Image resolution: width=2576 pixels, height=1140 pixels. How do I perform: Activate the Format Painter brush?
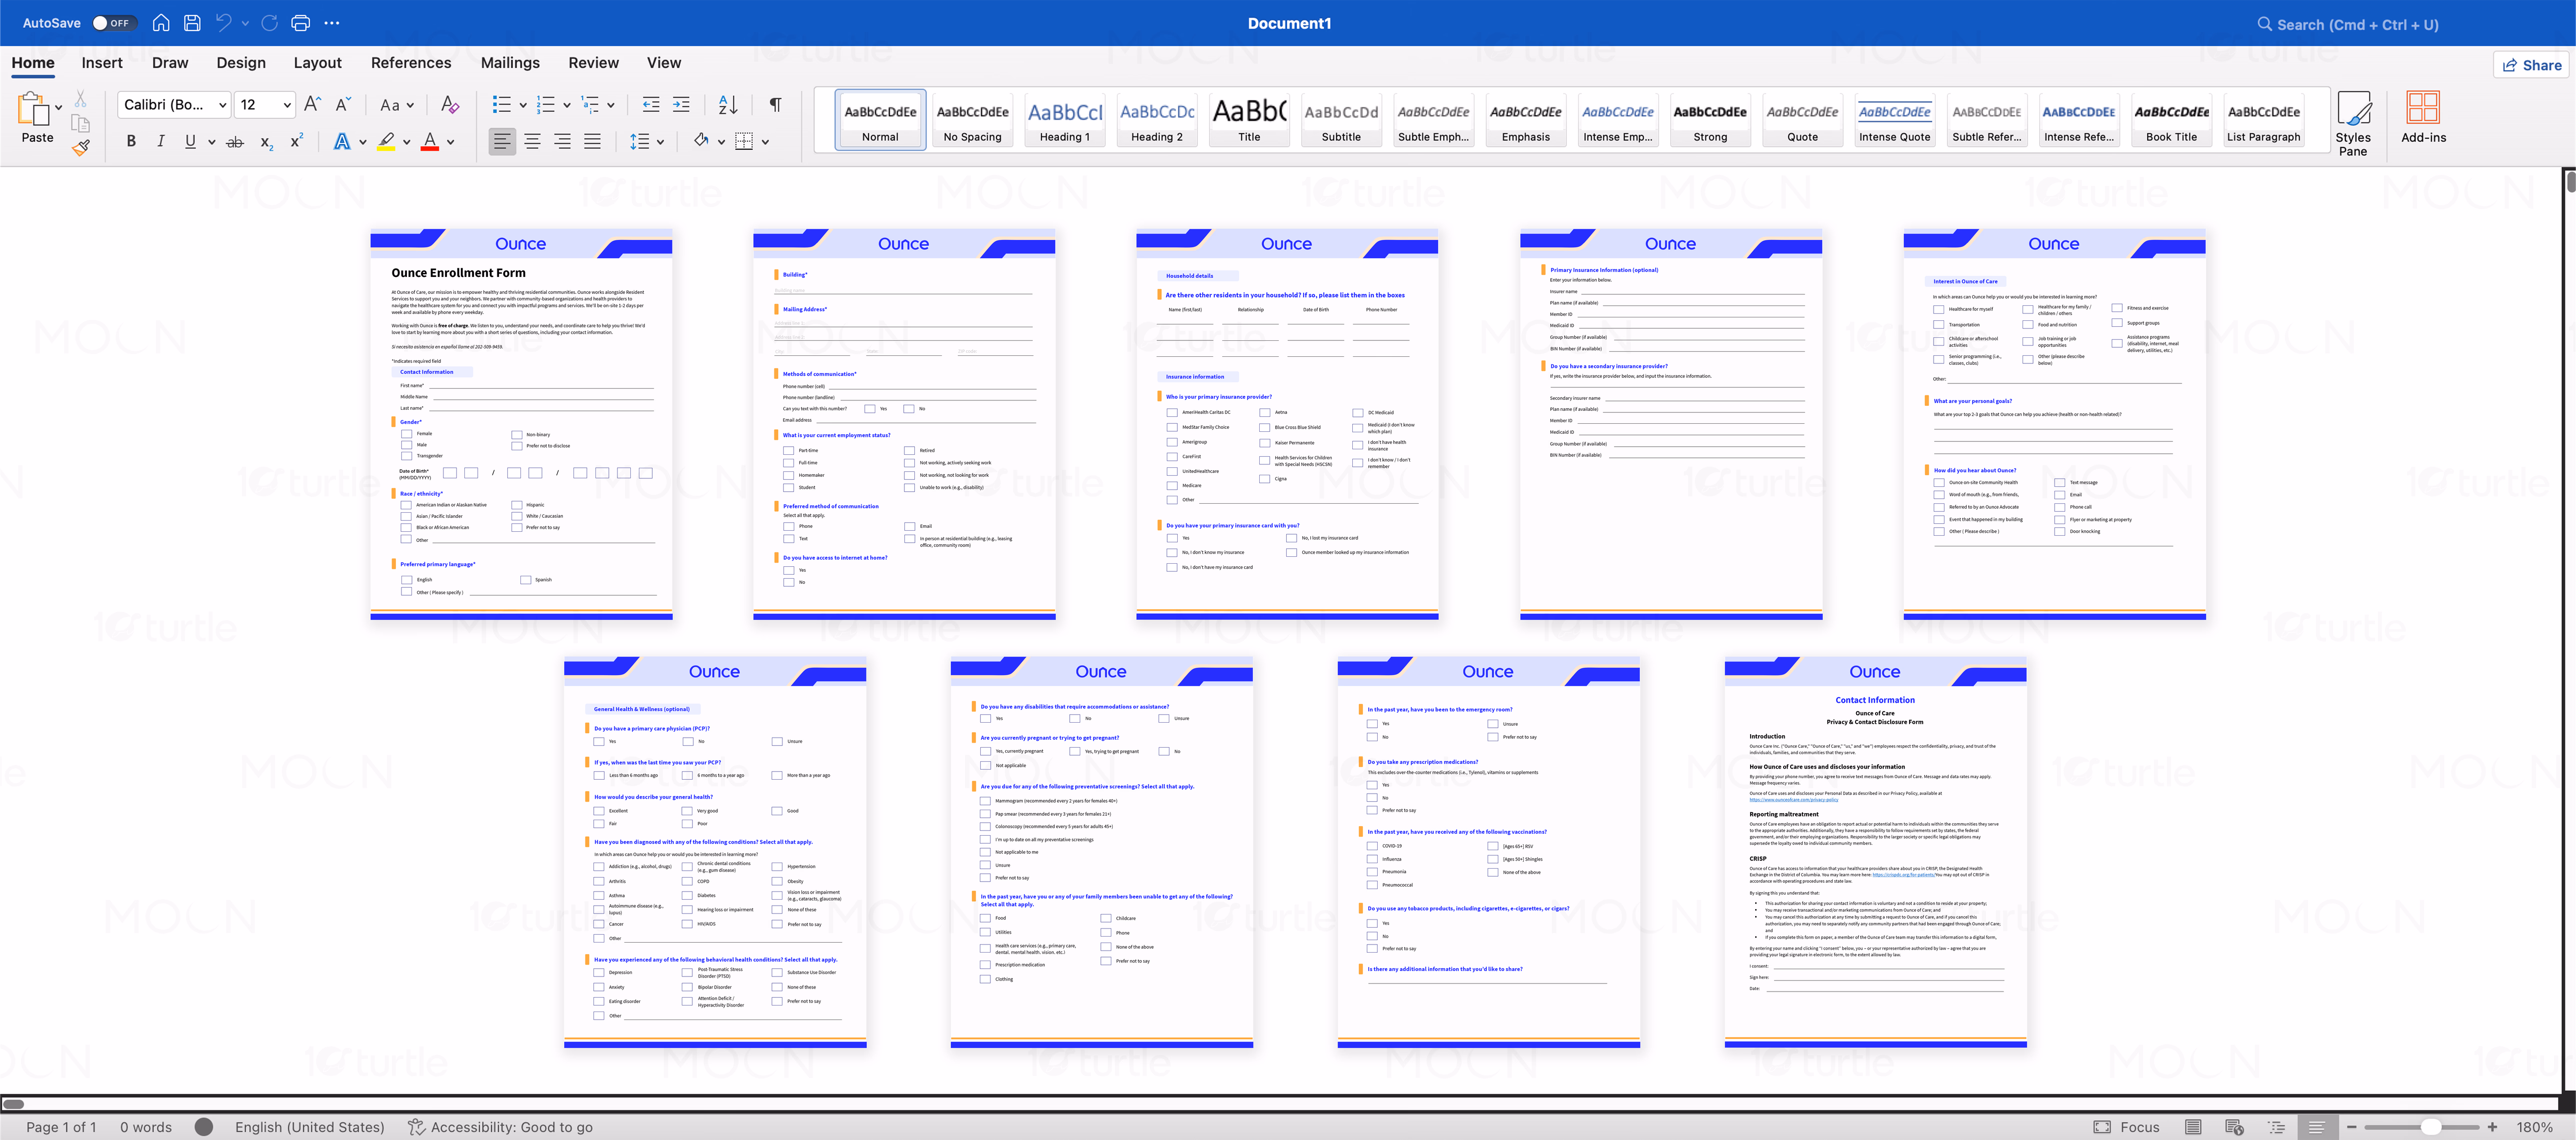(x=81, y=147)
